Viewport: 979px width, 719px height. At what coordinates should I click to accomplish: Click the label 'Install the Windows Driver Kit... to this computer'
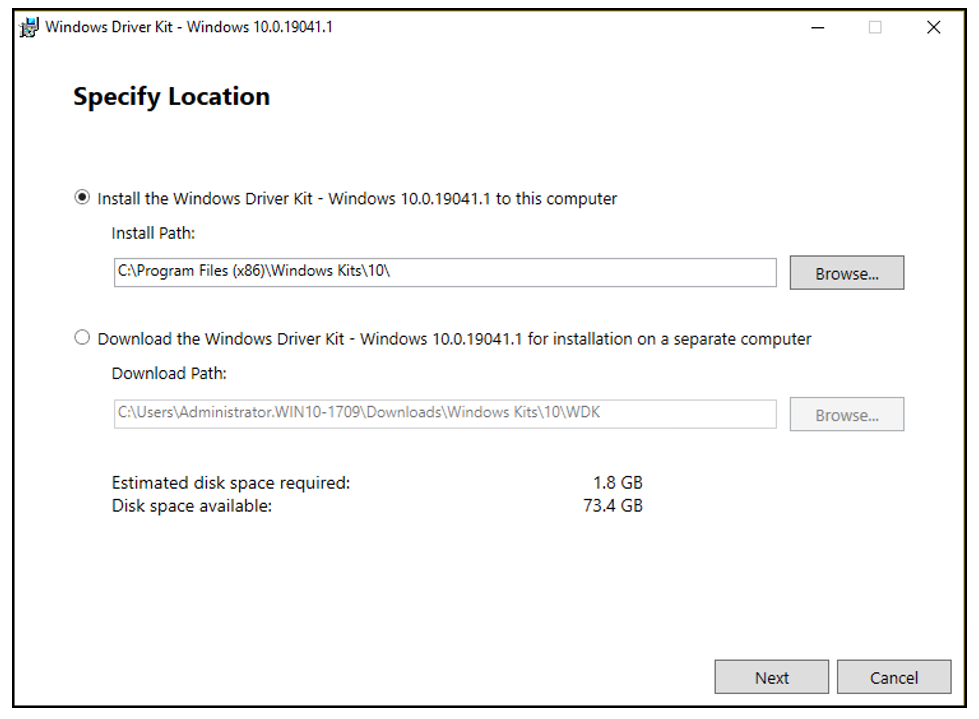357,198
